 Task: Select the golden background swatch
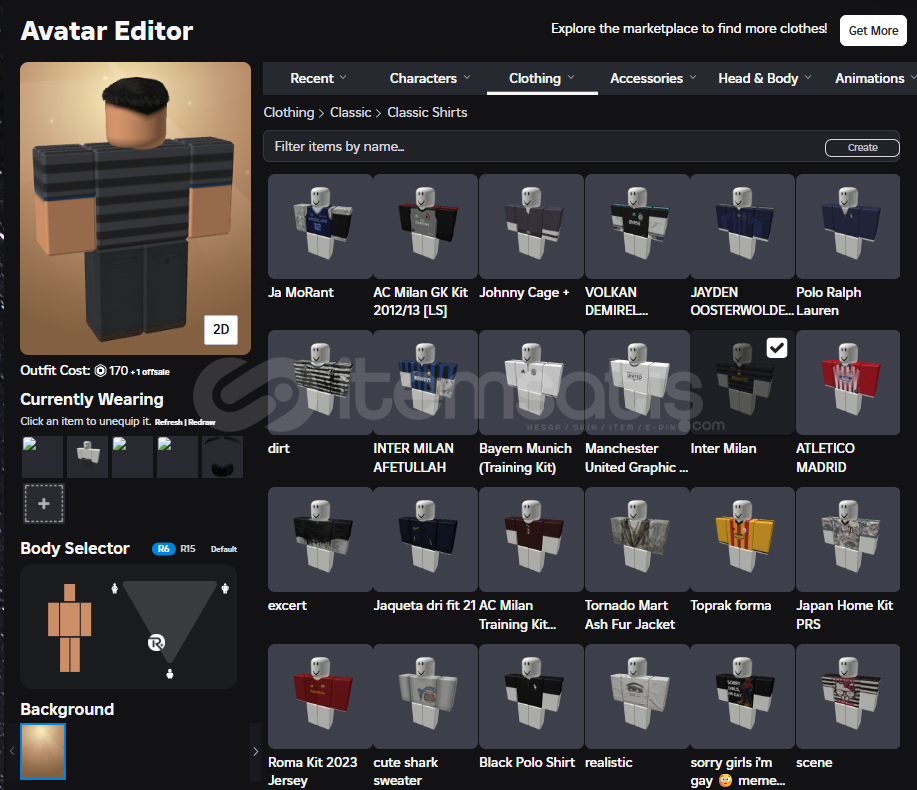click(x=43, y=751)
